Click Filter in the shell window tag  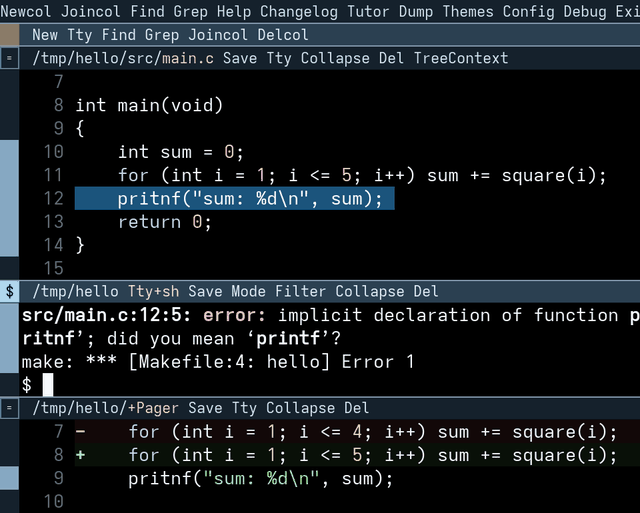tap(300, 291)
